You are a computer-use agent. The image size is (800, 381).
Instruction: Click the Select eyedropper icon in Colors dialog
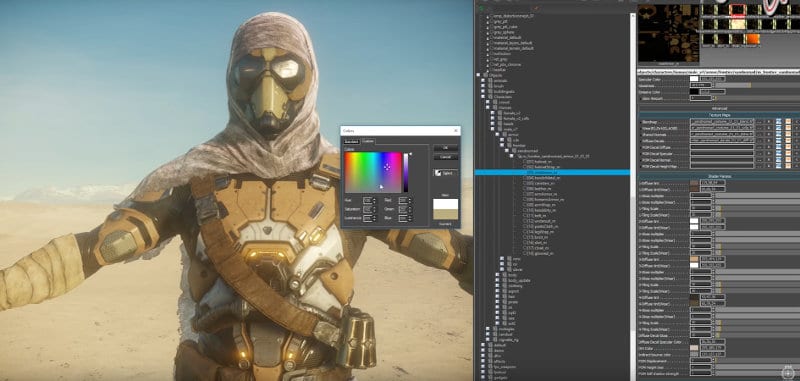(x=438, y=173)
